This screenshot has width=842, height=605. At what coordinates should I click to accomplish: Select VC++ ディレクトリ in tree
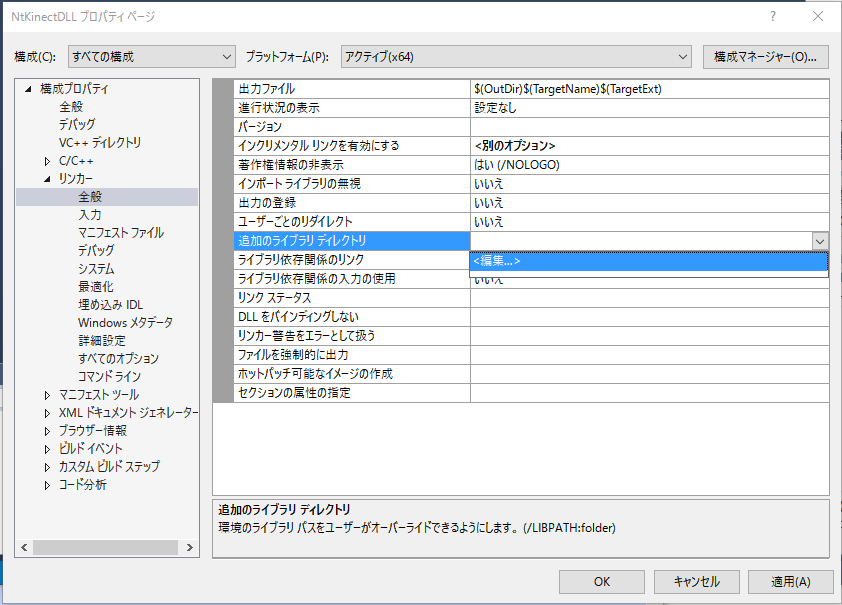click(x=100, y=143)
